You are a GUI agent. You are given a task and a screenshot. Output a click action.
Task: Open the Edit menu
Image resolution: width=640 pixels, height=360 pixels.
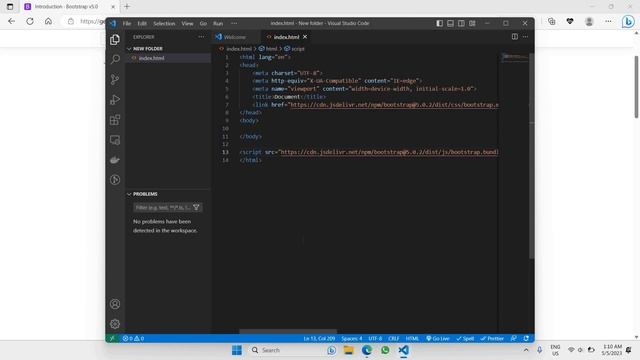click(142, 23)
